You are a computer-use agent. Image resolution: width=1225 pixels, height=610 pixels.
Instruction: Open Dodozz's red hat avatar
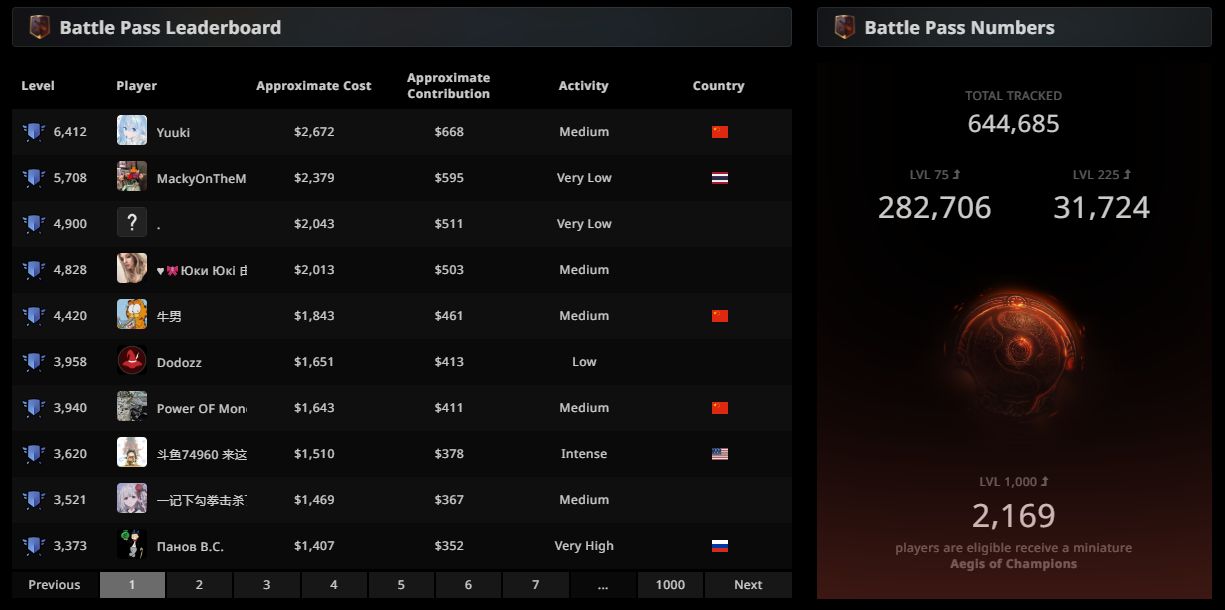click(x=132, y=361)
